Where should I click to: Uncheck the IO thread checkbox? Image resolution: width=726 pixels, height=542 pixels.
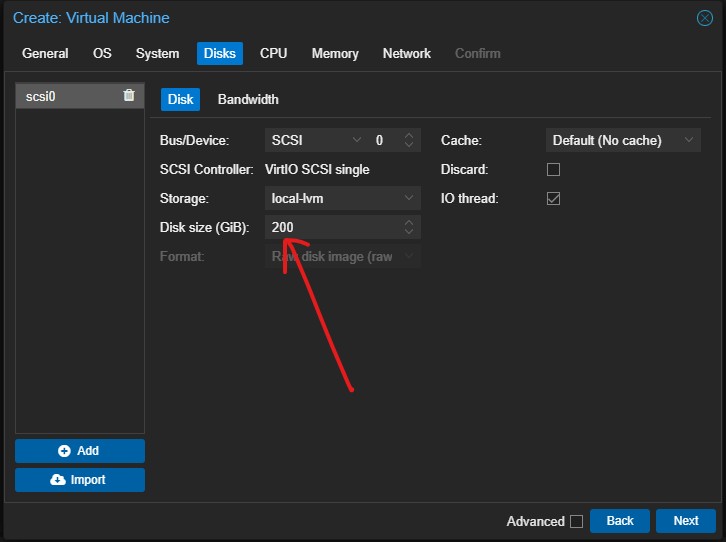point(553,199)
